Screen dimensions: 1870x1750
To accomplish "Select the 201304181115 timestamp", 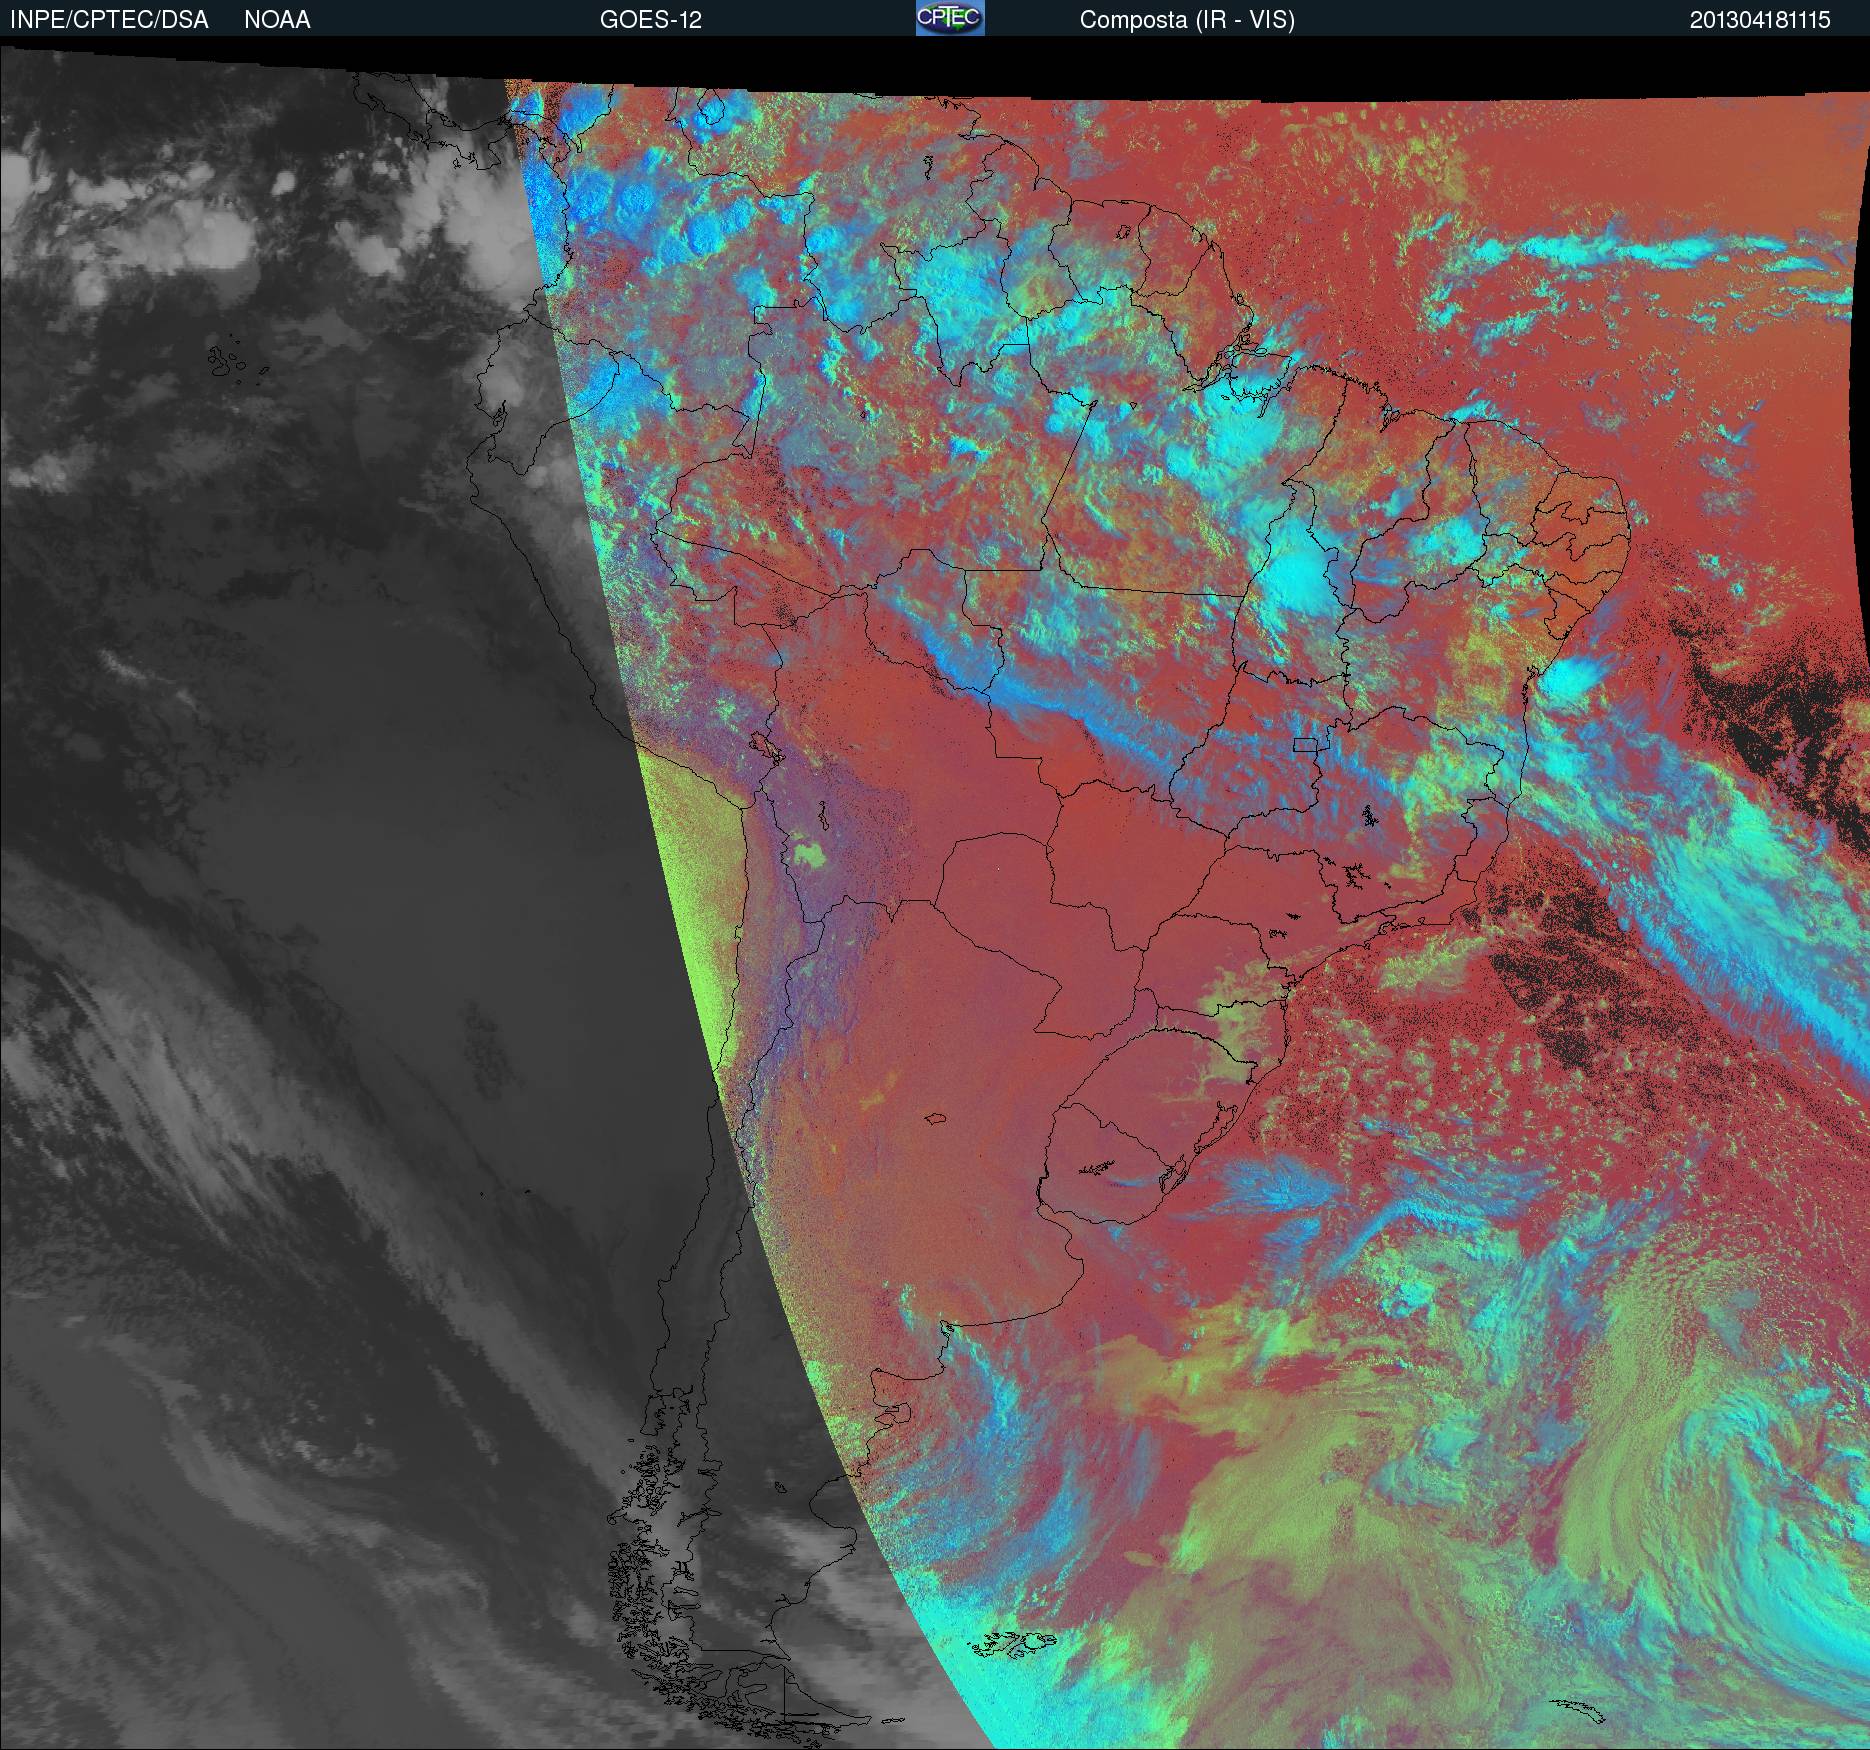I will [x=1760, y=20].
